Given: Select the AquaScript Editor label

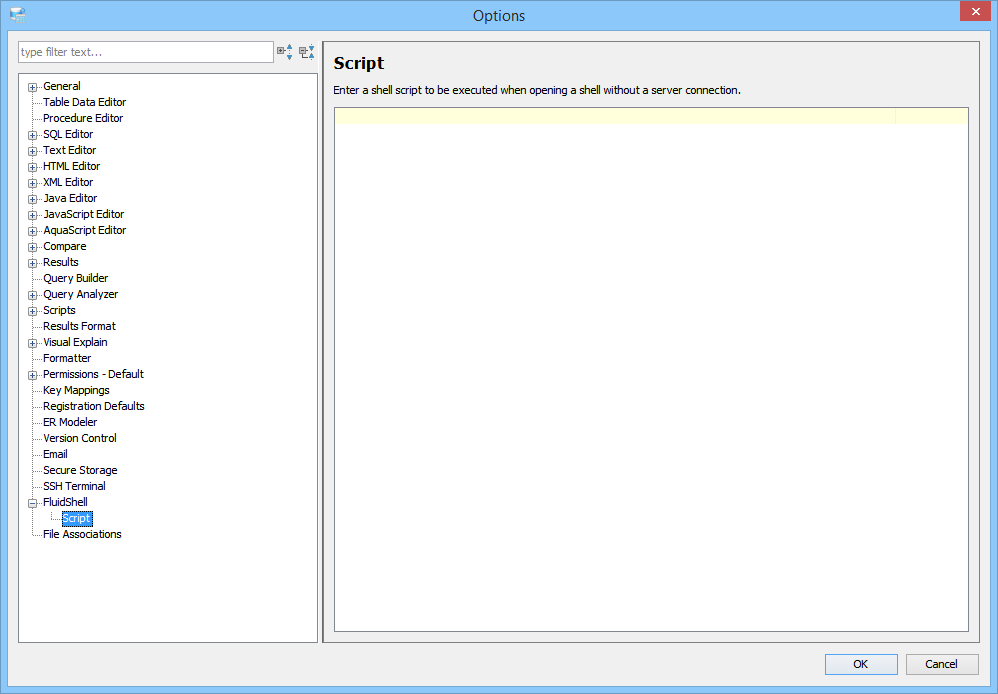Looking at the screenshot, I should (x=84, y=230).
